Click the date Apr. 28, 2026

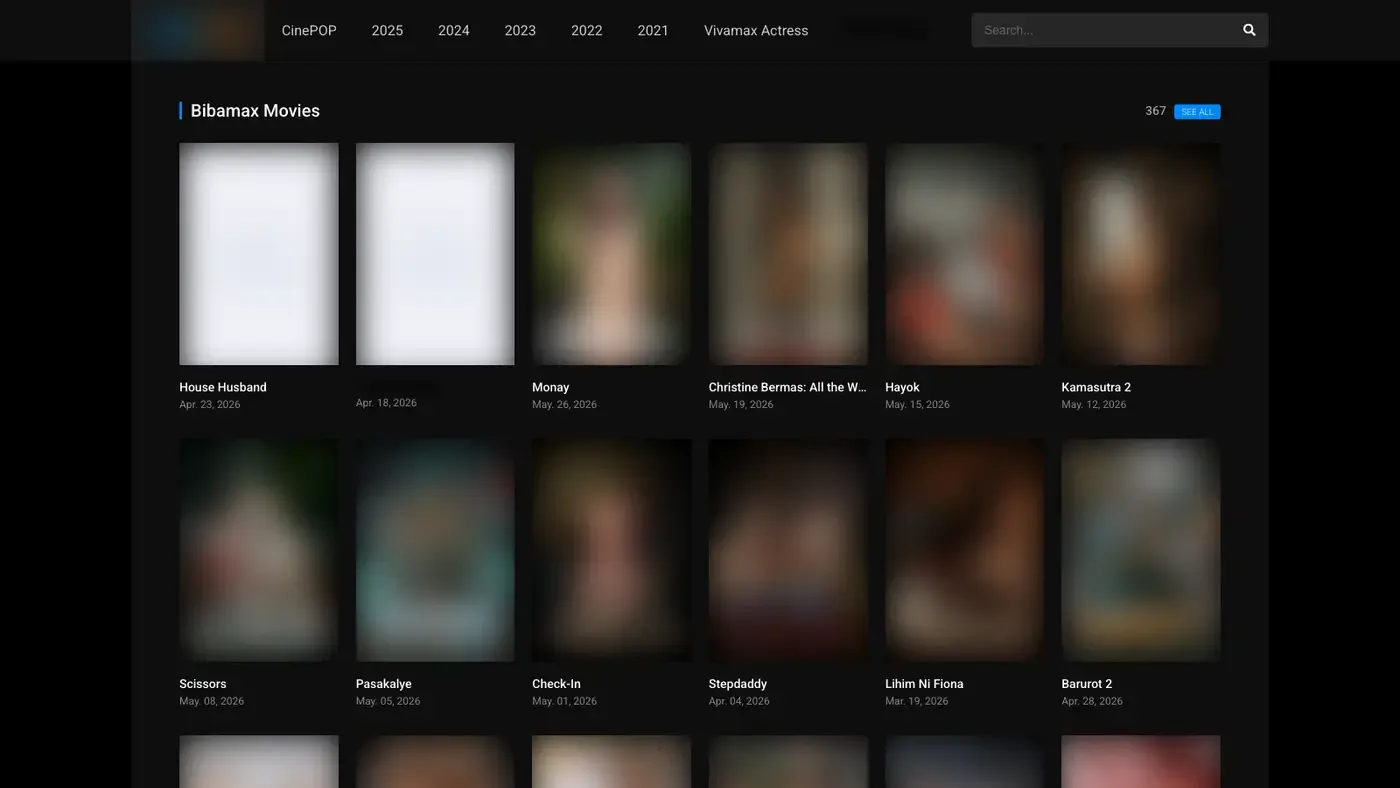click(1092, 701)
